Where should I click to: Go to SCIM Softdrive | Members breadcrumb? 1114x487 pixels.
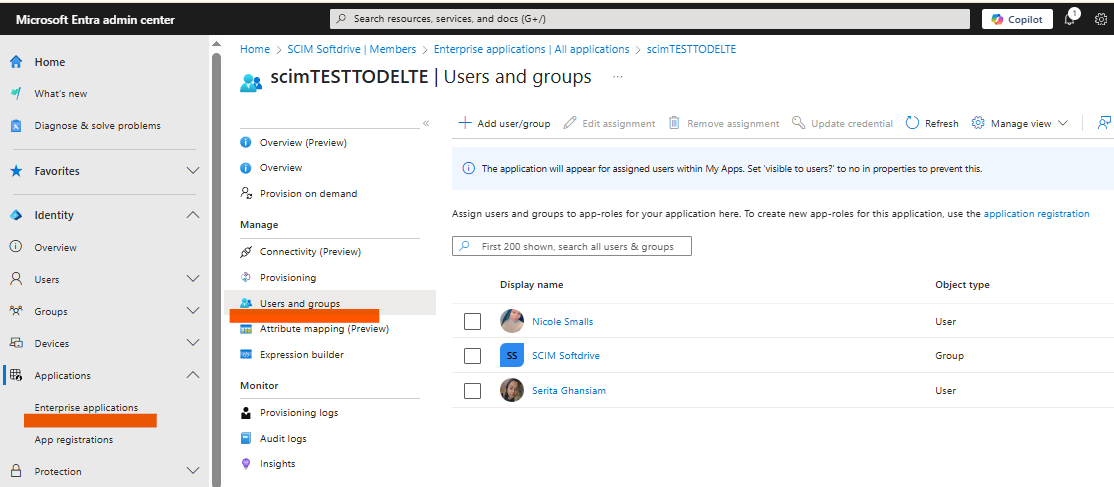tap(352, 49)
